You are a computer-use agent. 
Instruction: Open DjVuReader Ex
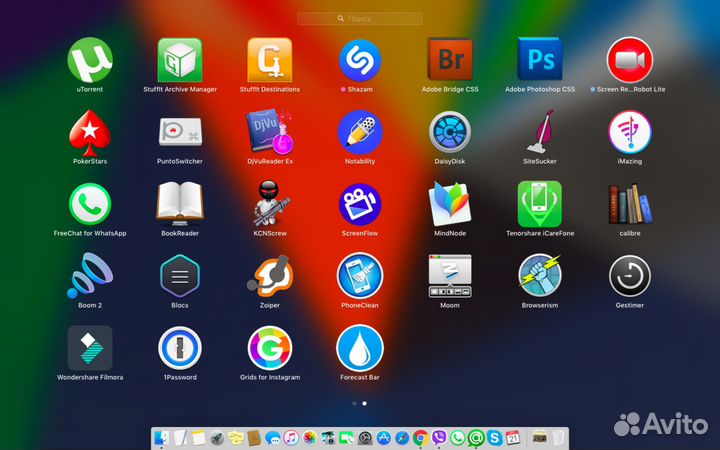click(270, 132)
